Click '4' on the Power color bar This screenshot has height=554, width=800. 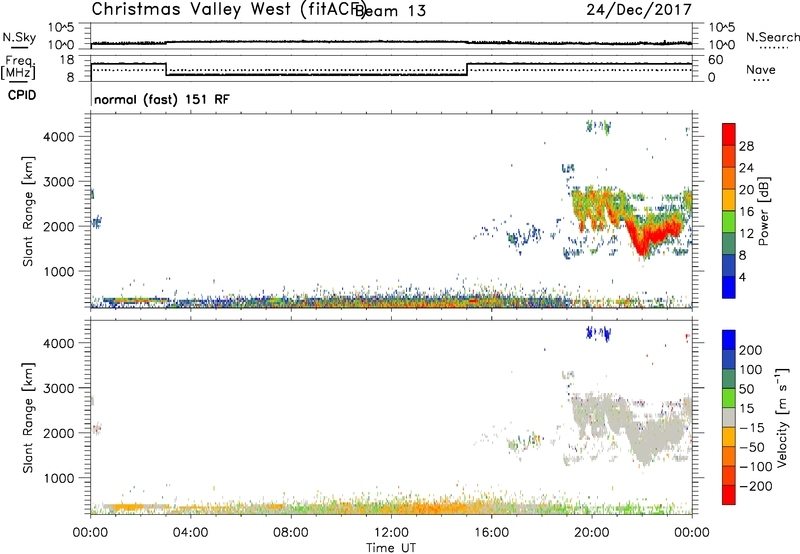(x=742, y=277)
